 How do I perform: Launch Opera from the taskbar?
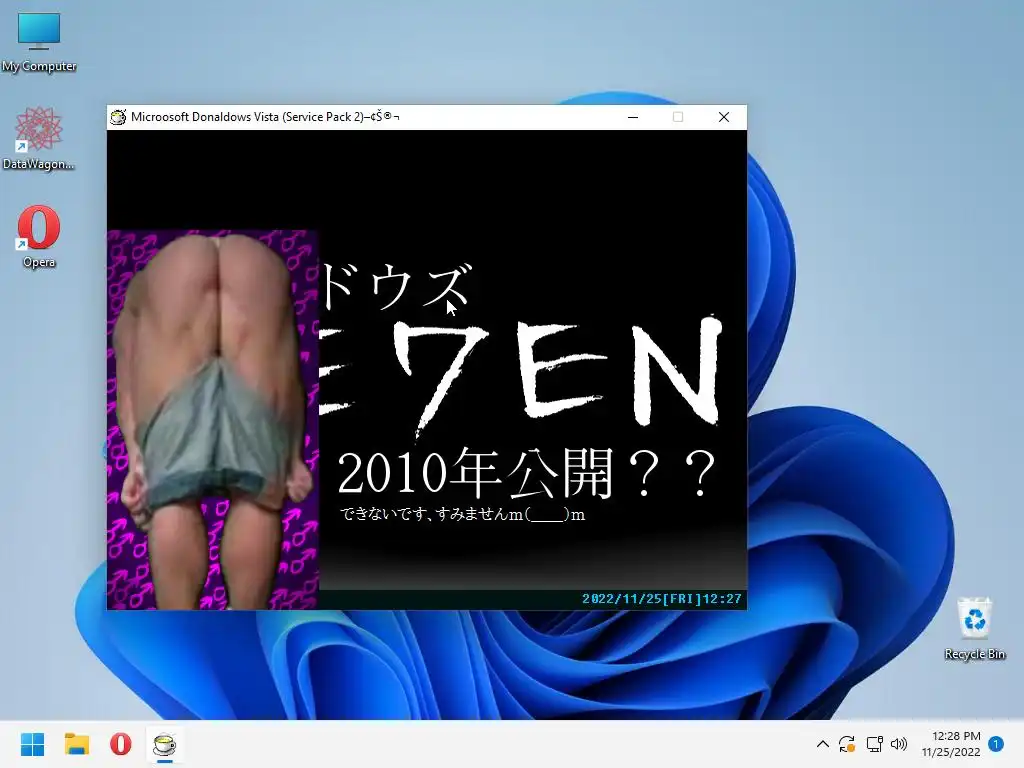click(x=120, y=744)
